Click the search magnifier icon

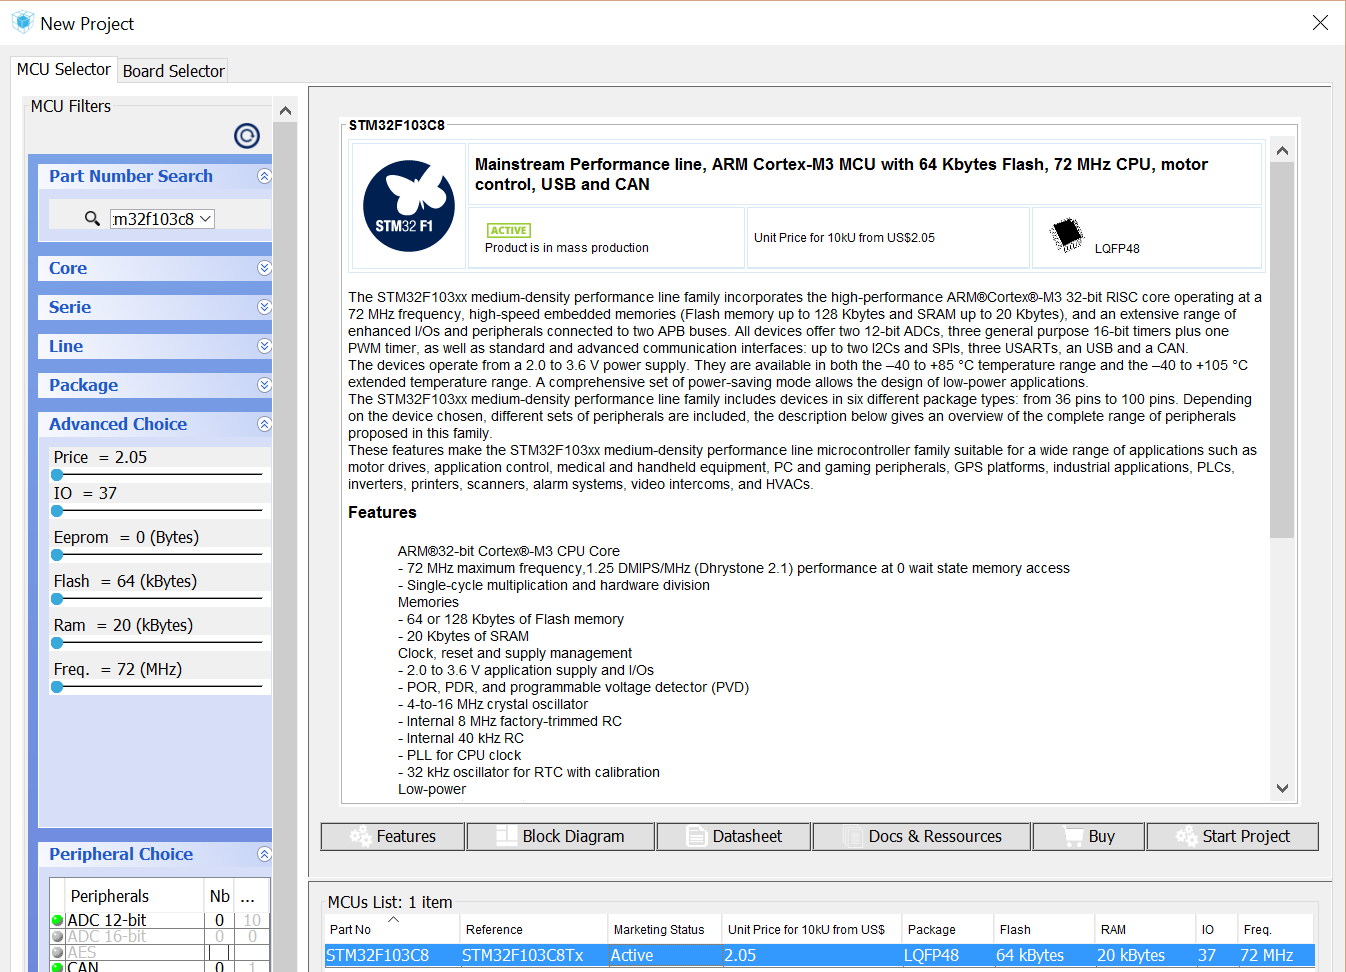coord(92,218)
